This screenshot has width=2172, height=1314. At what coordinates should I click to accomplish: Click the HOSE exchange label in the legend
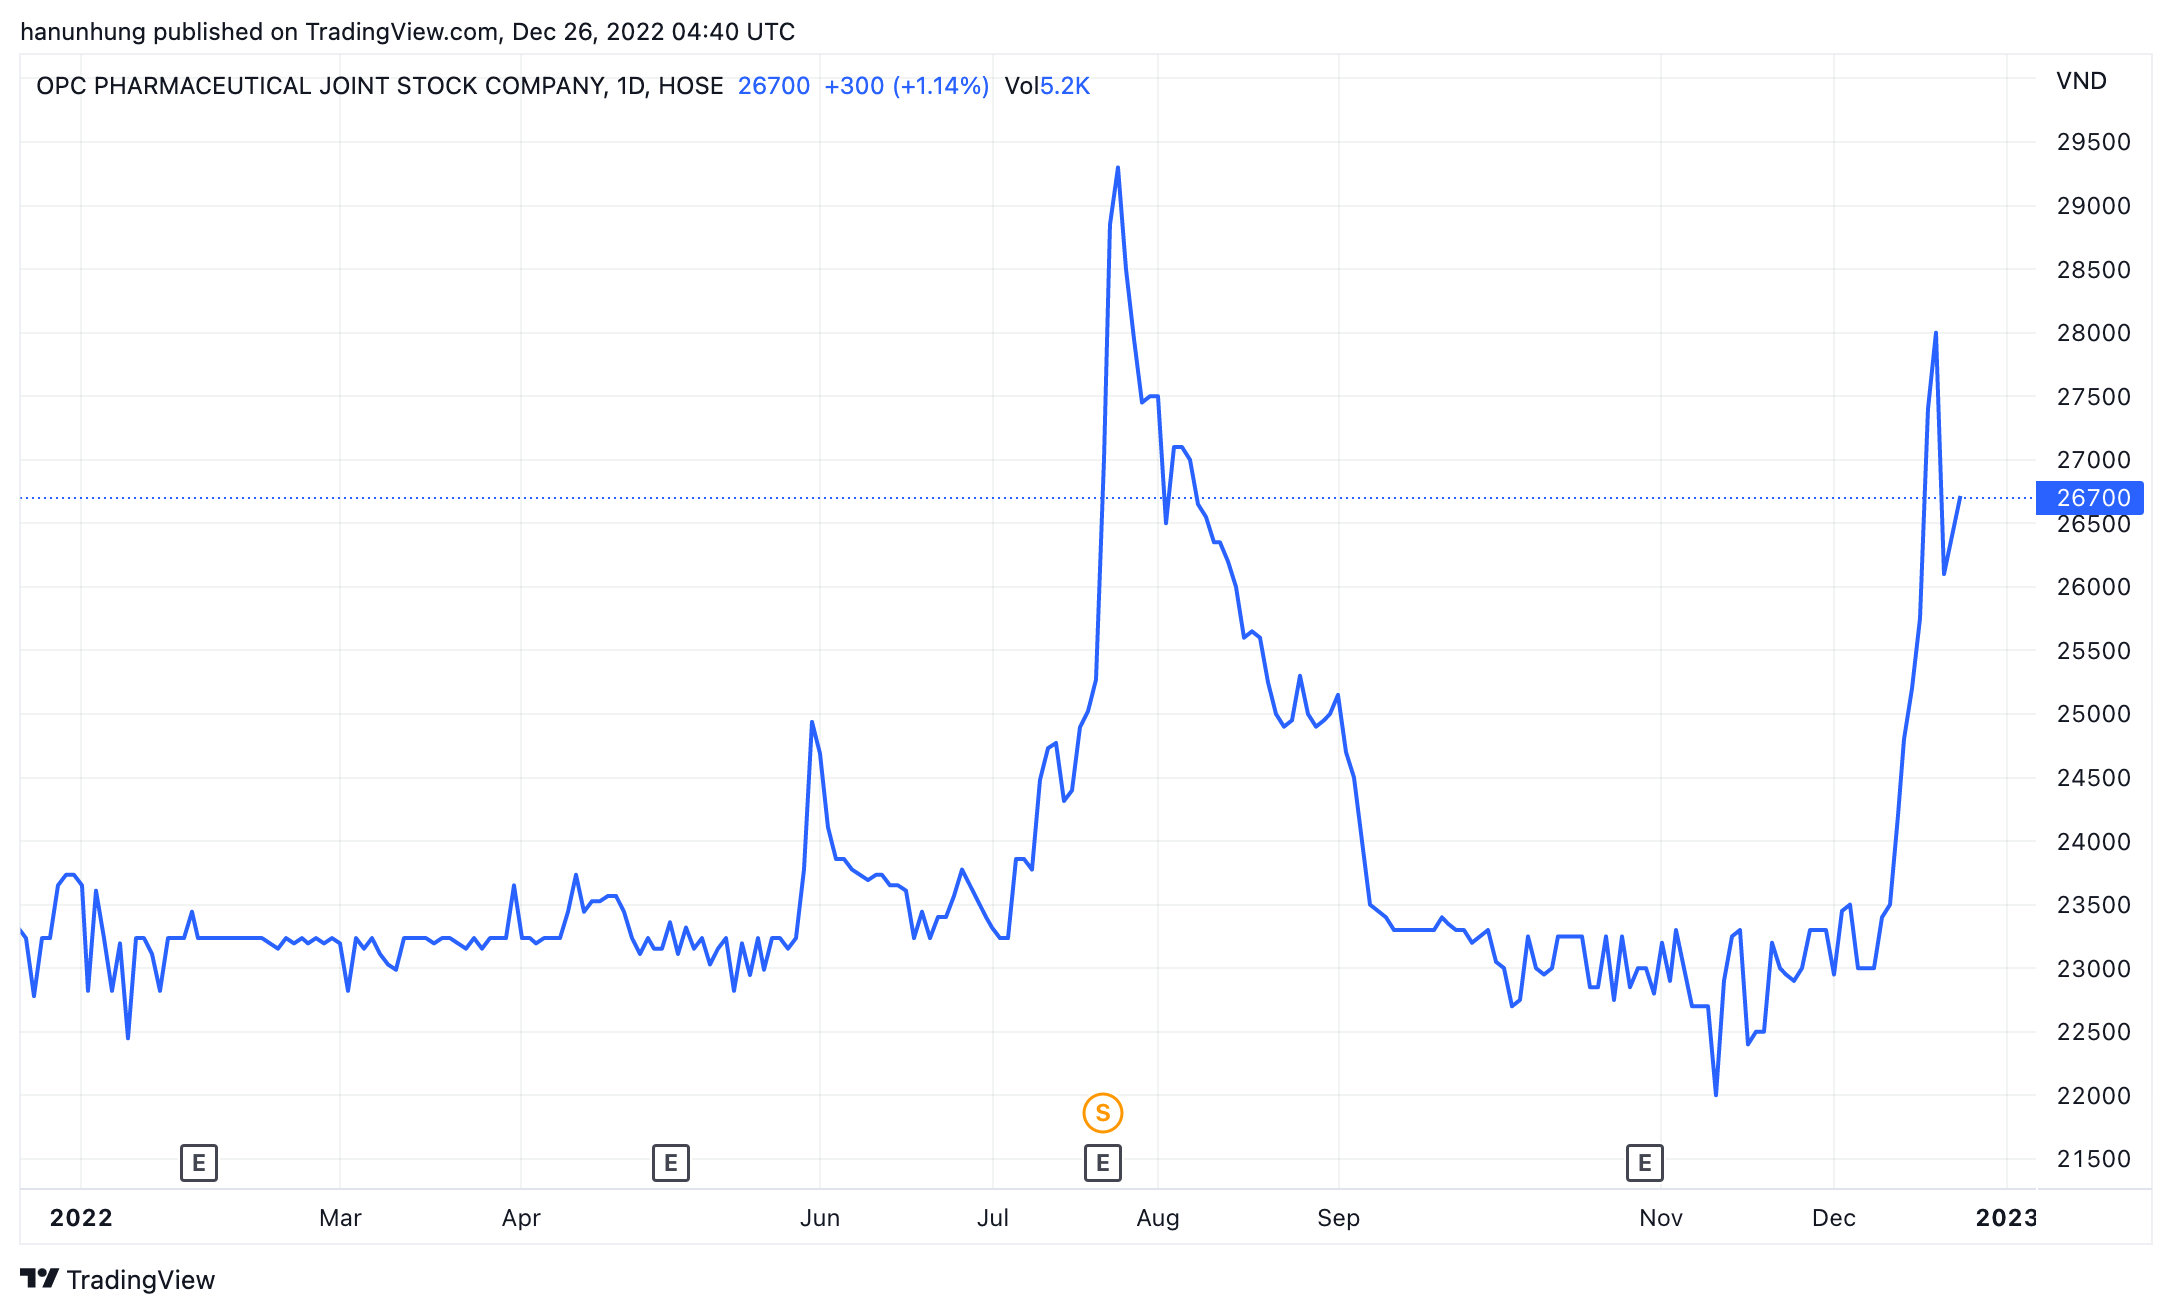pyautogui.click(x=694, y=86)
